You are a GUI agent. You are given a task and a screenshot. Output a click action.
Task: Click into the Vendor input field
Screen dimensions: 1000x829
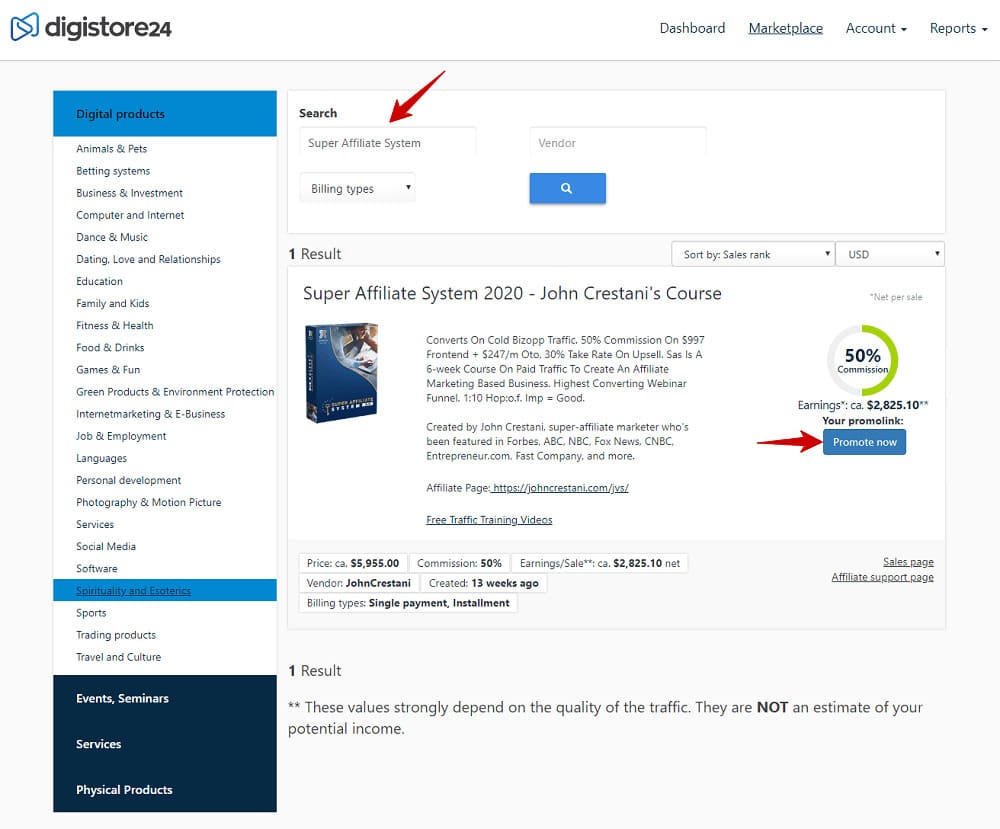(617, 143)
